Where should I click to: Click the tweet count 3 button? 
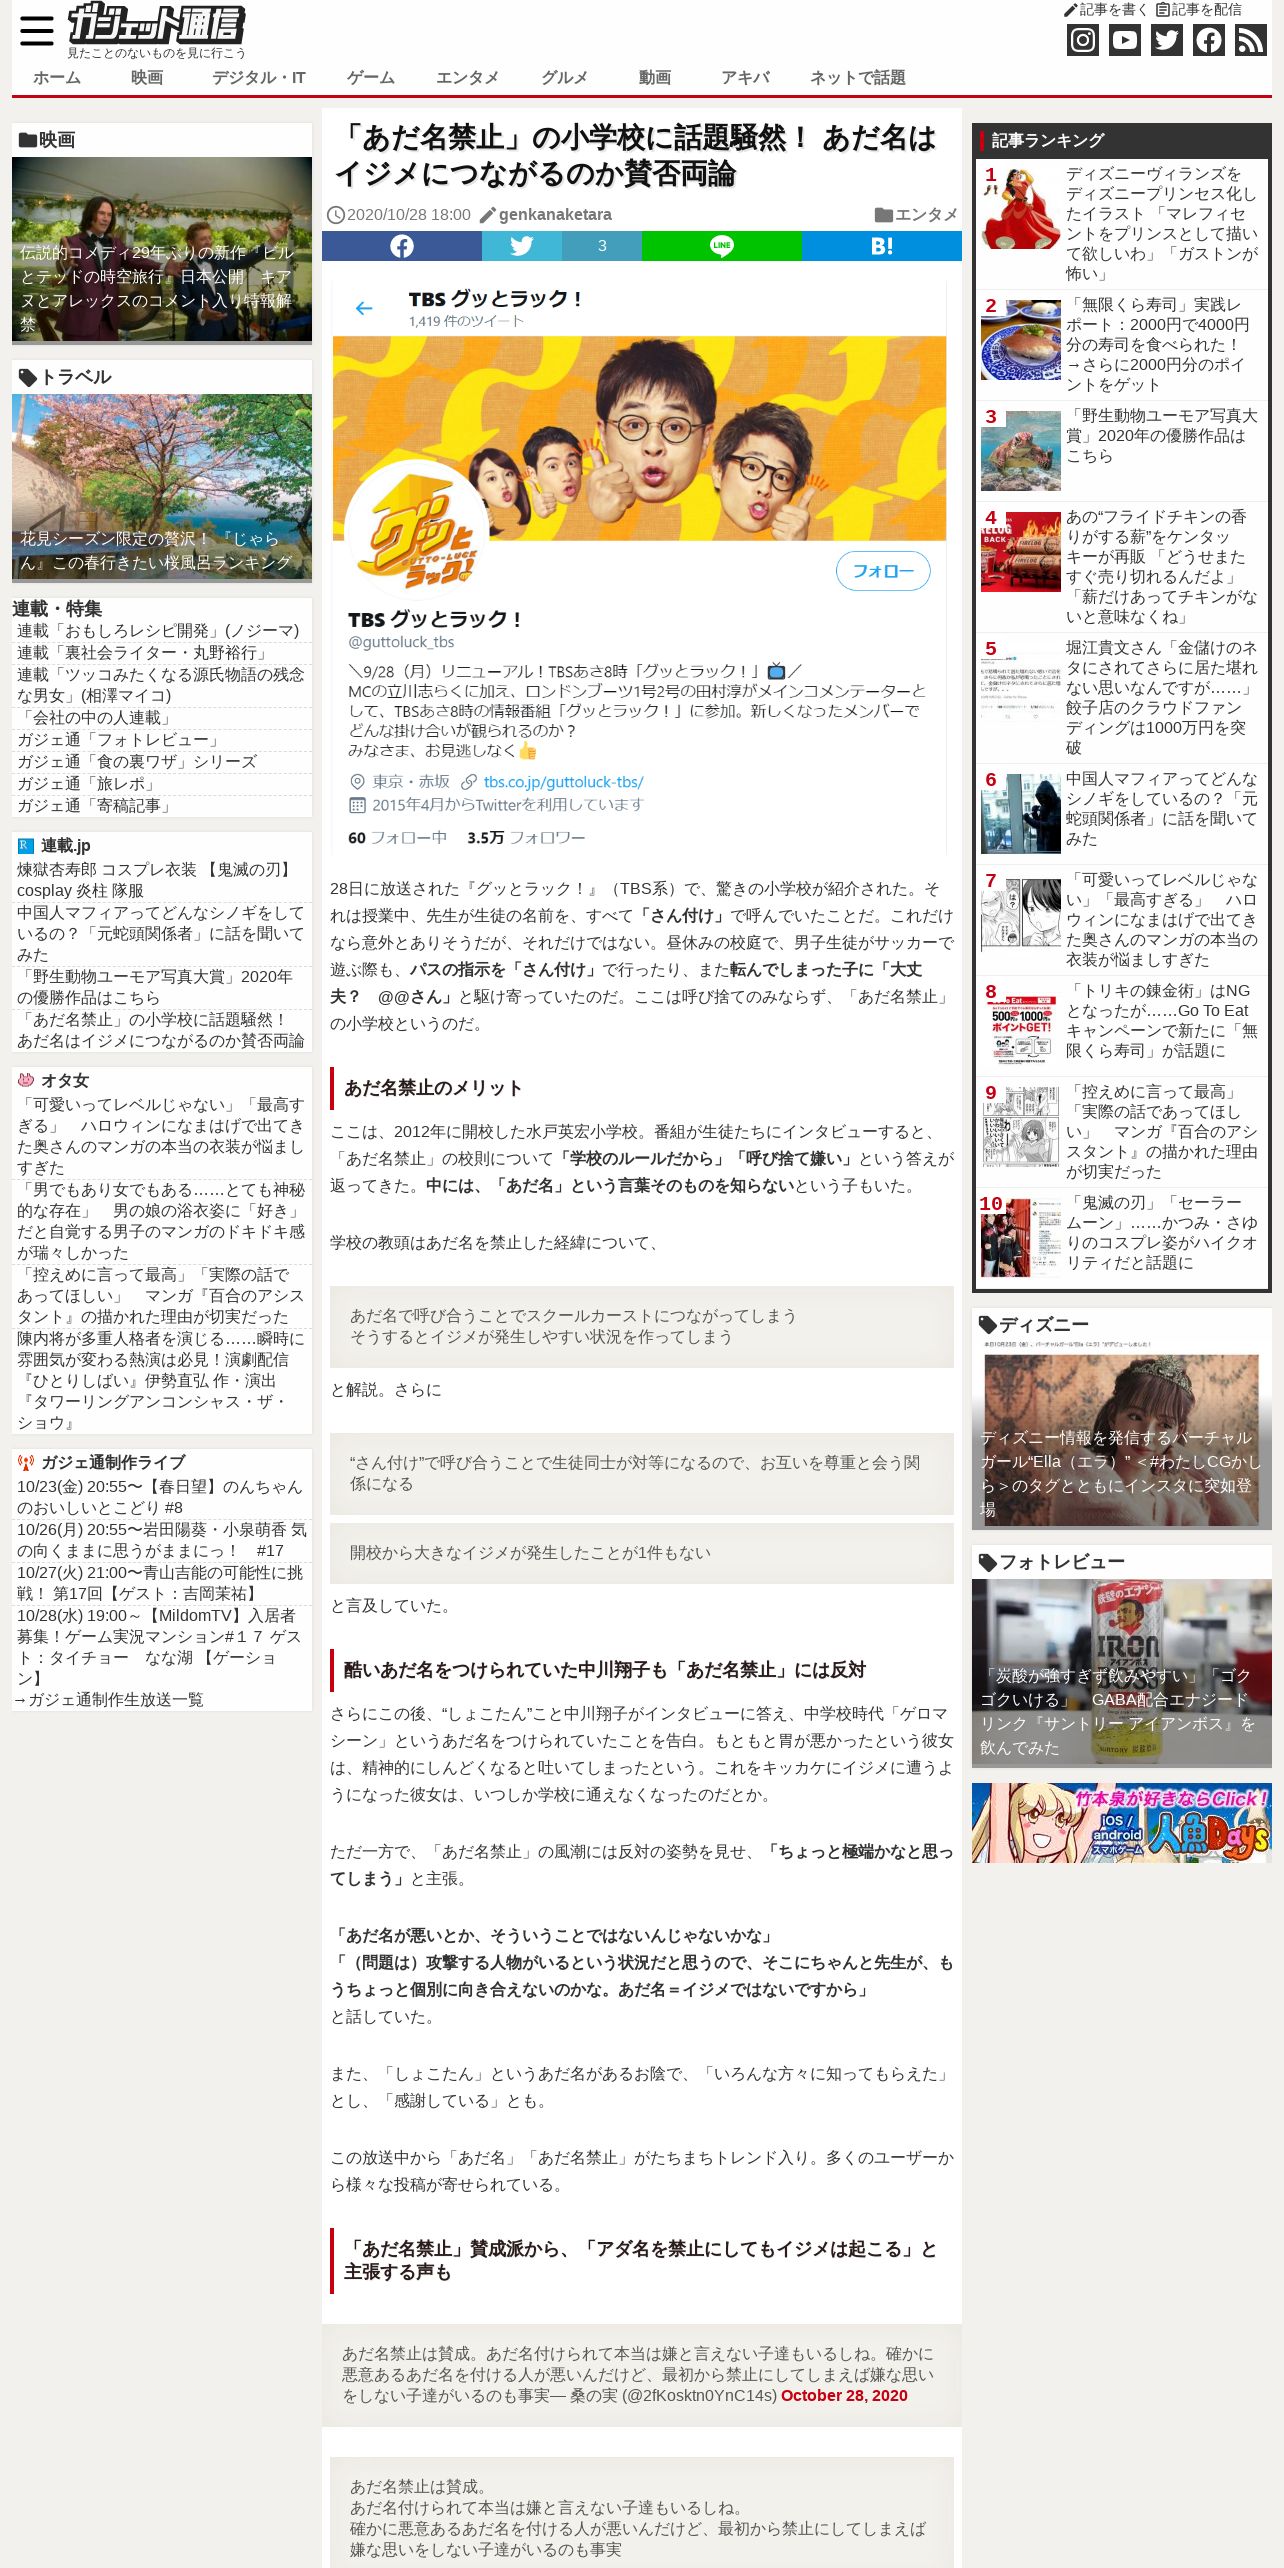[602, 246]
